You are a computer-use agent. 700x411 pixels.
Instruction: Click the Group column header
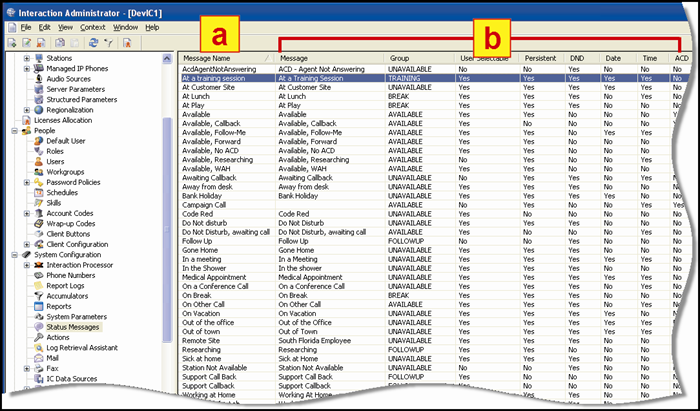tap(400, 59)
